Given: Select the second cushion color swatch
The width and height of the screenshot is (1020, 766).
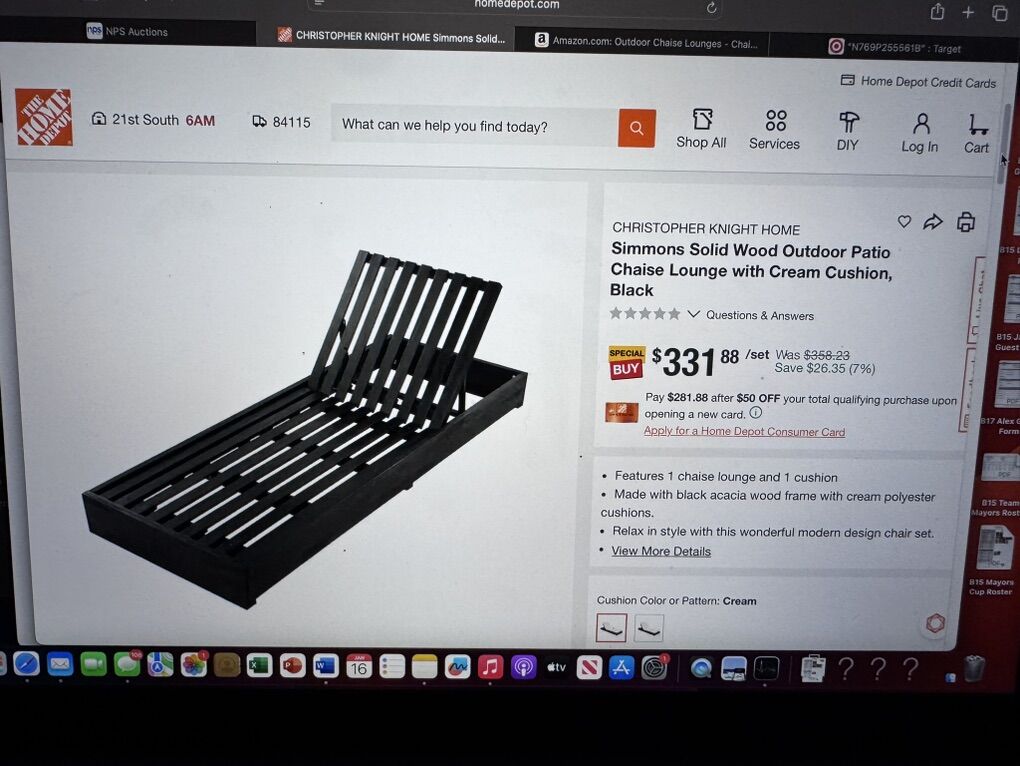Looking at the screenshot, I should tap(649, 629).
